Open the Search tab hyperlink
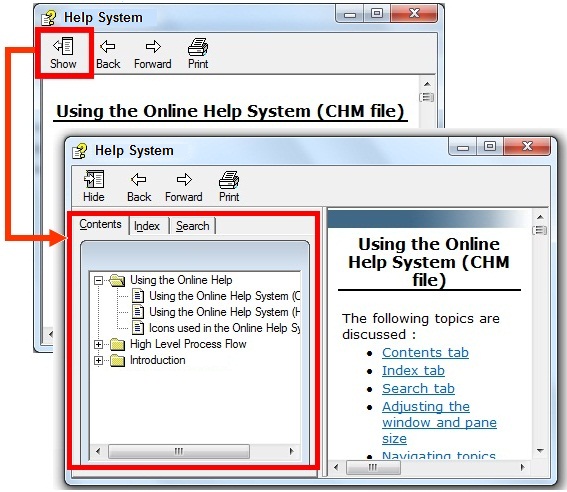The width and height of the screenshot is (567, 492). (x=418, y=389)
